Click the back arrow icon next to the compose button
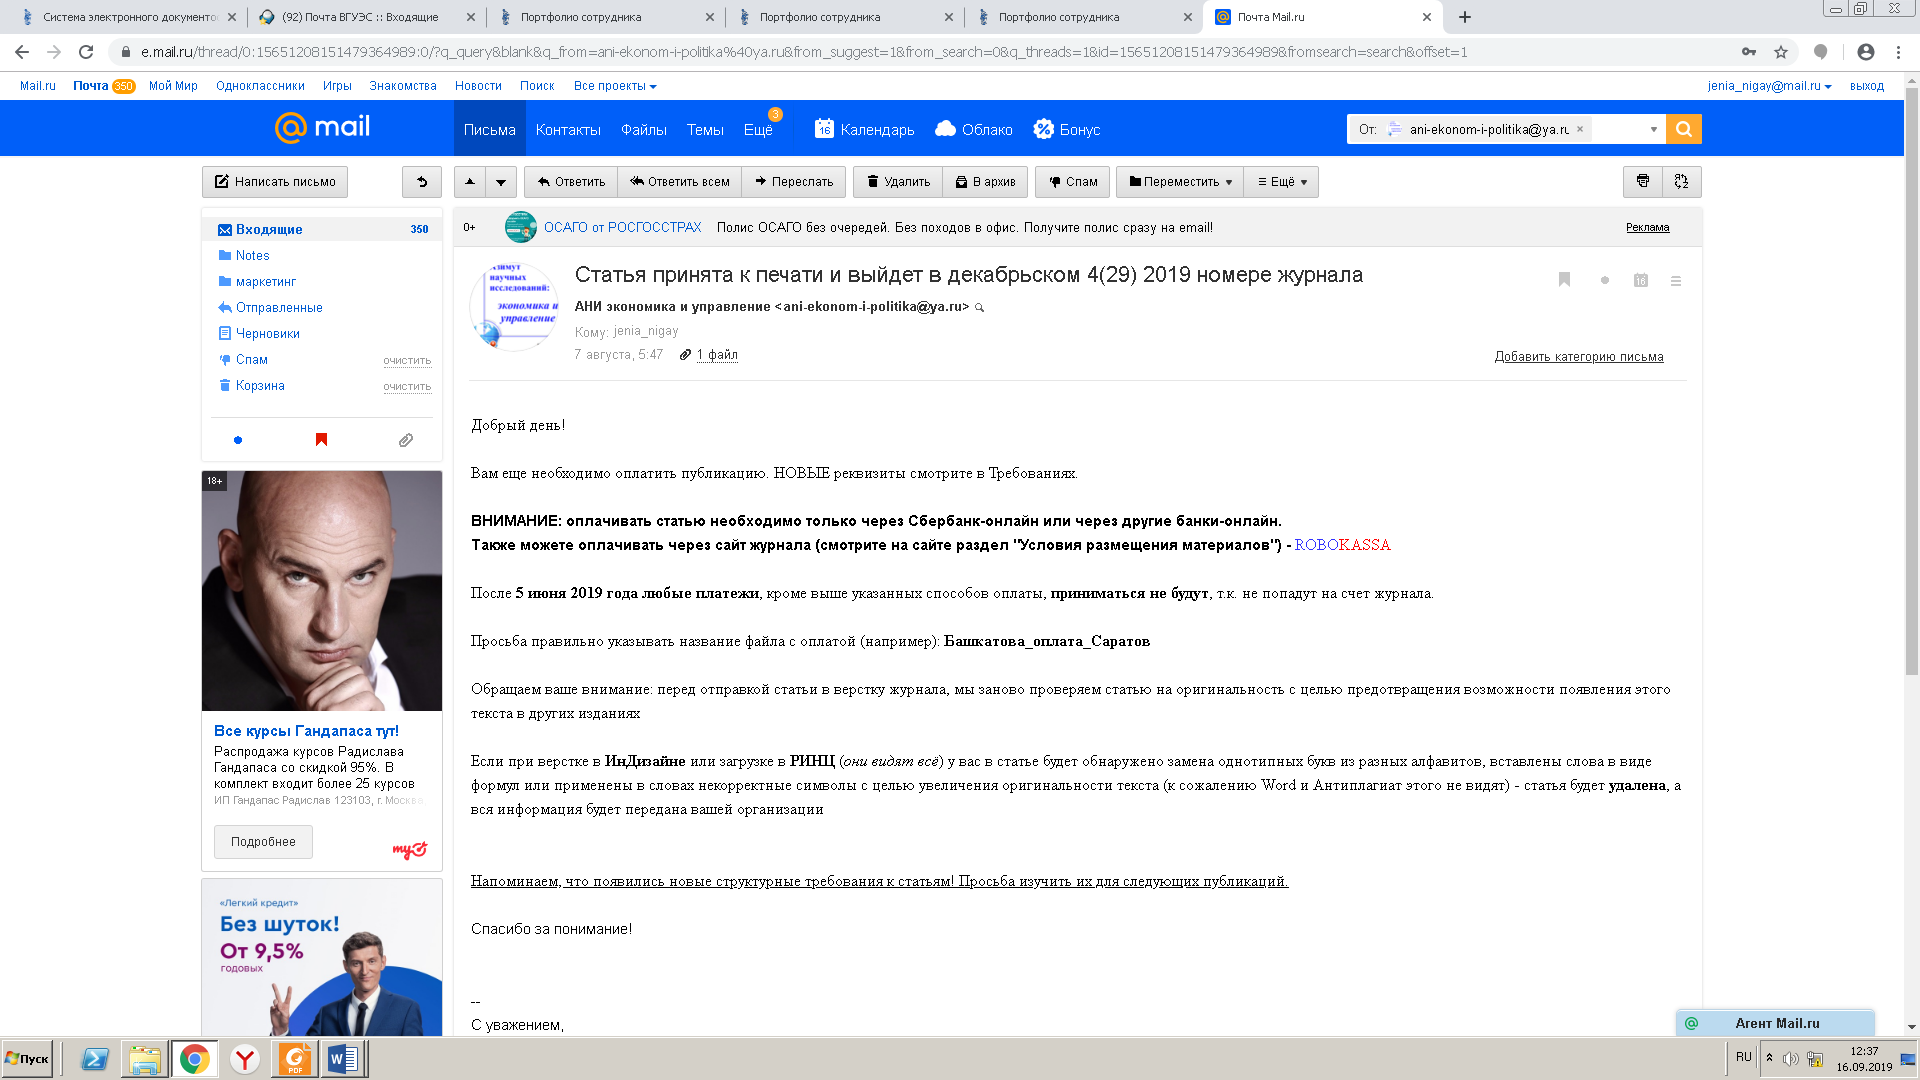The image size is (1920, 1080). point(422,182)
